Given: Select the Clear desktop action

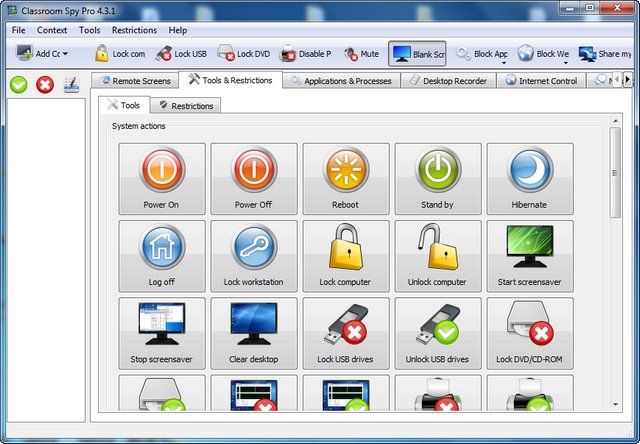Looking at the screenshot, I should click(x=252, y=333).
